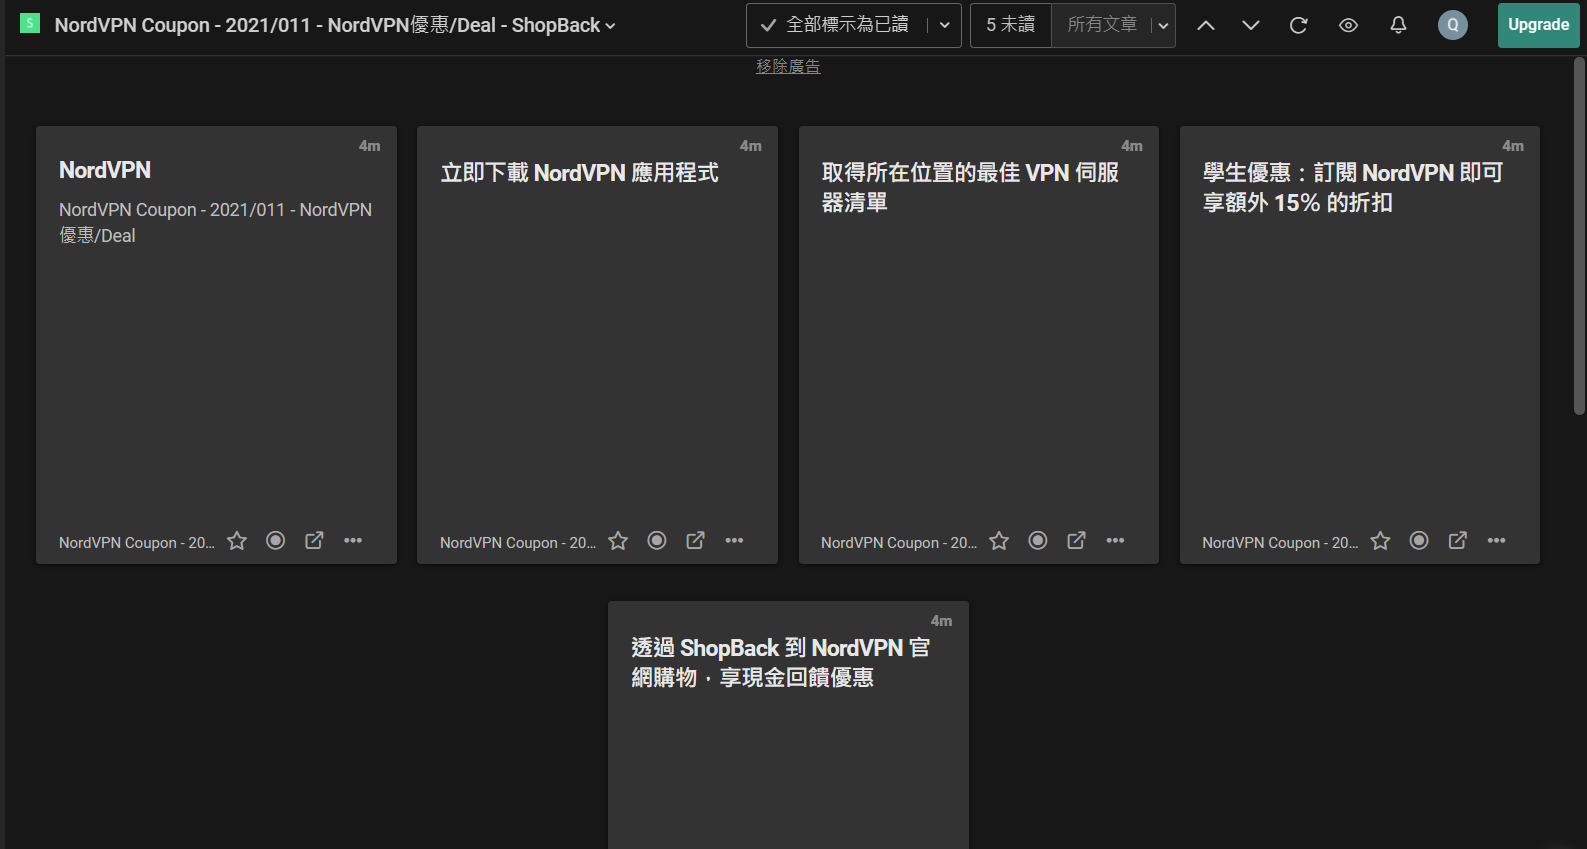
Task: Click the page vertical scrollbar
Action: (1579, 235)
